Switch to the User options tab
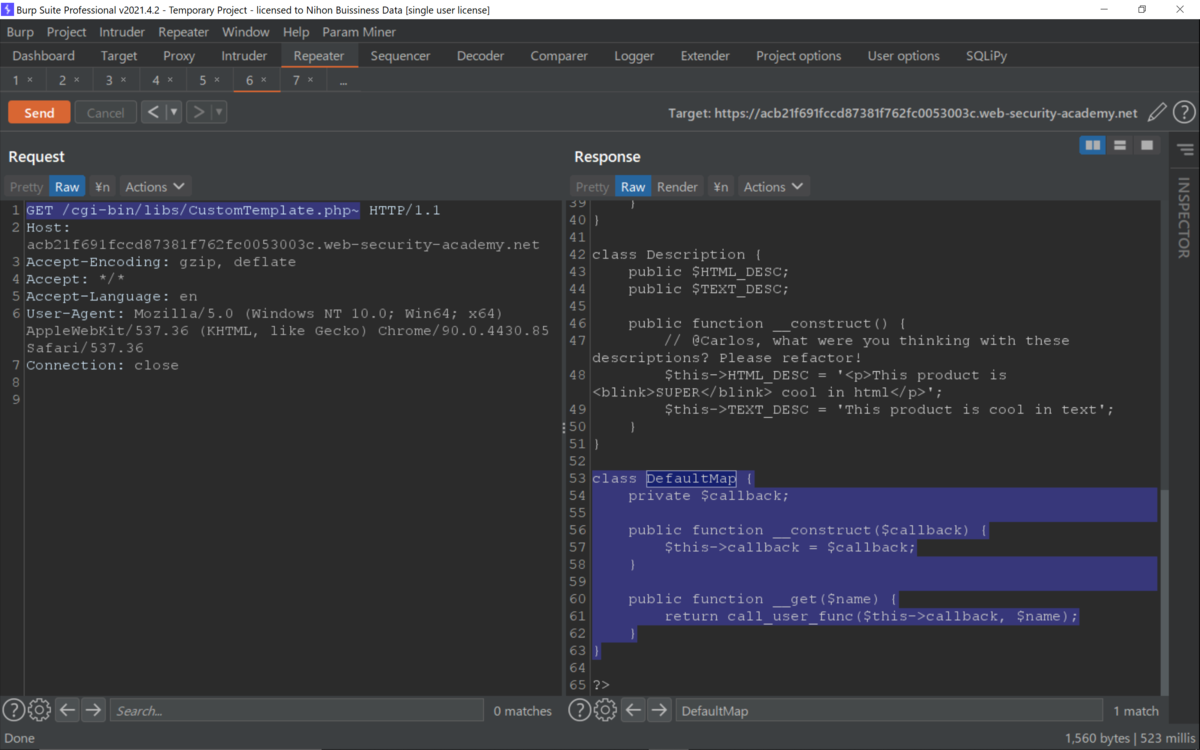The height and width of the screenshot is (750, 1200). point(904,56)
